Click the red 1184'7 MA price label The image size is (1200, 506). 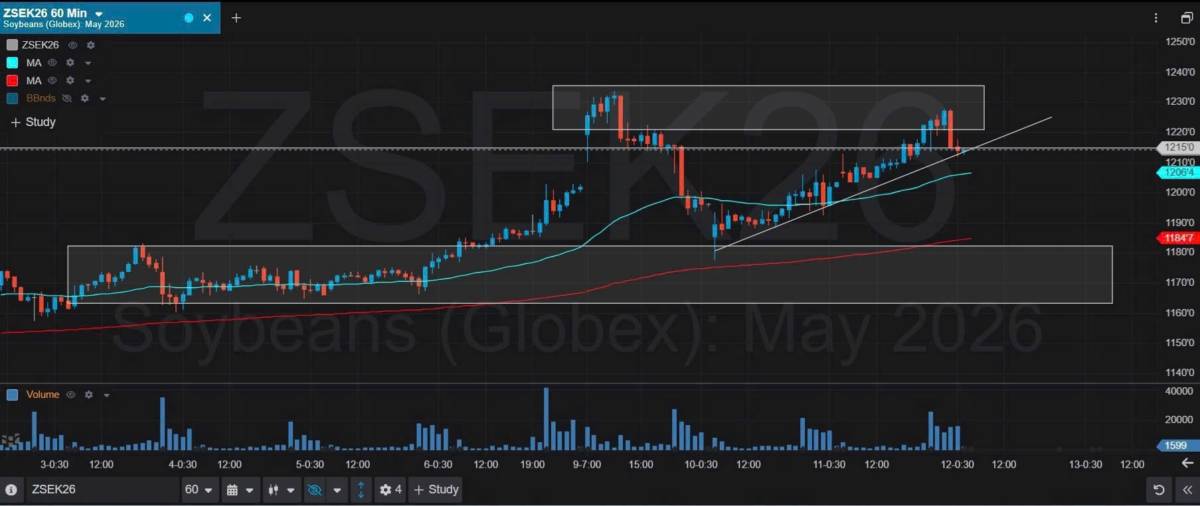point(1177,238)
